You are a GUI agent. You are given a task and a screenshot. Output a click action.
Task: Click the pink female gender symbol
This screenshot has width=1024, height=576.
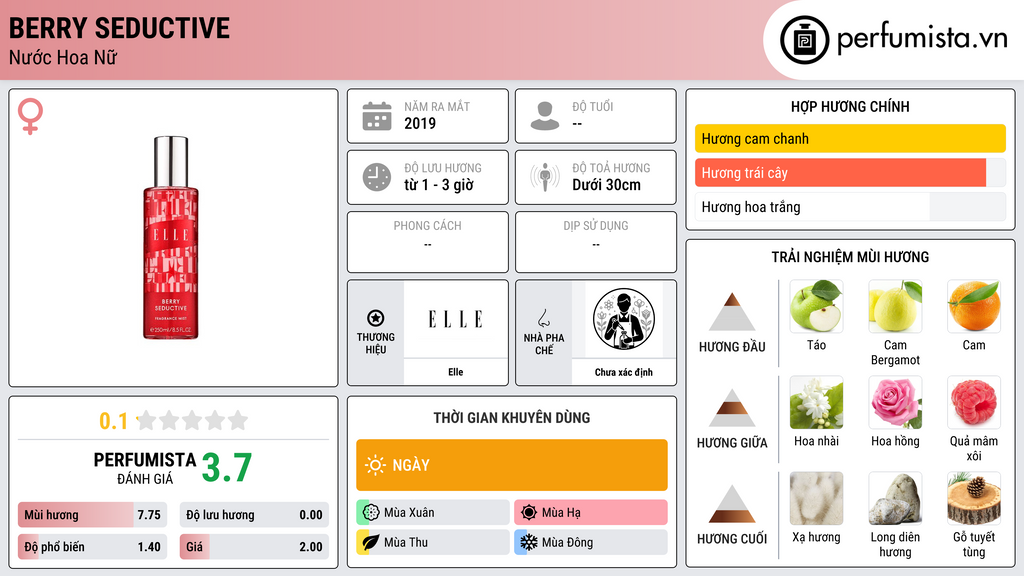[30, 116]
